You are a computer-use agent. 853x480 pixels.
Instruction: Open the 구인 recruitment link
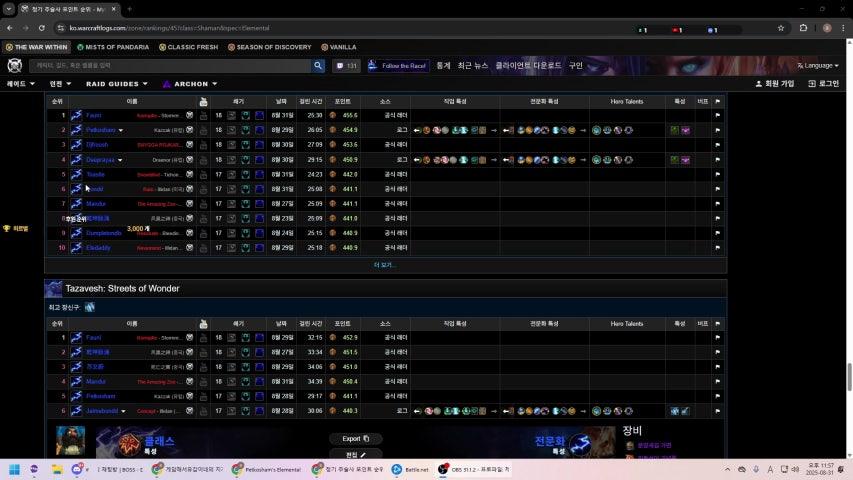pyautogui.click(x=576, y=65)
